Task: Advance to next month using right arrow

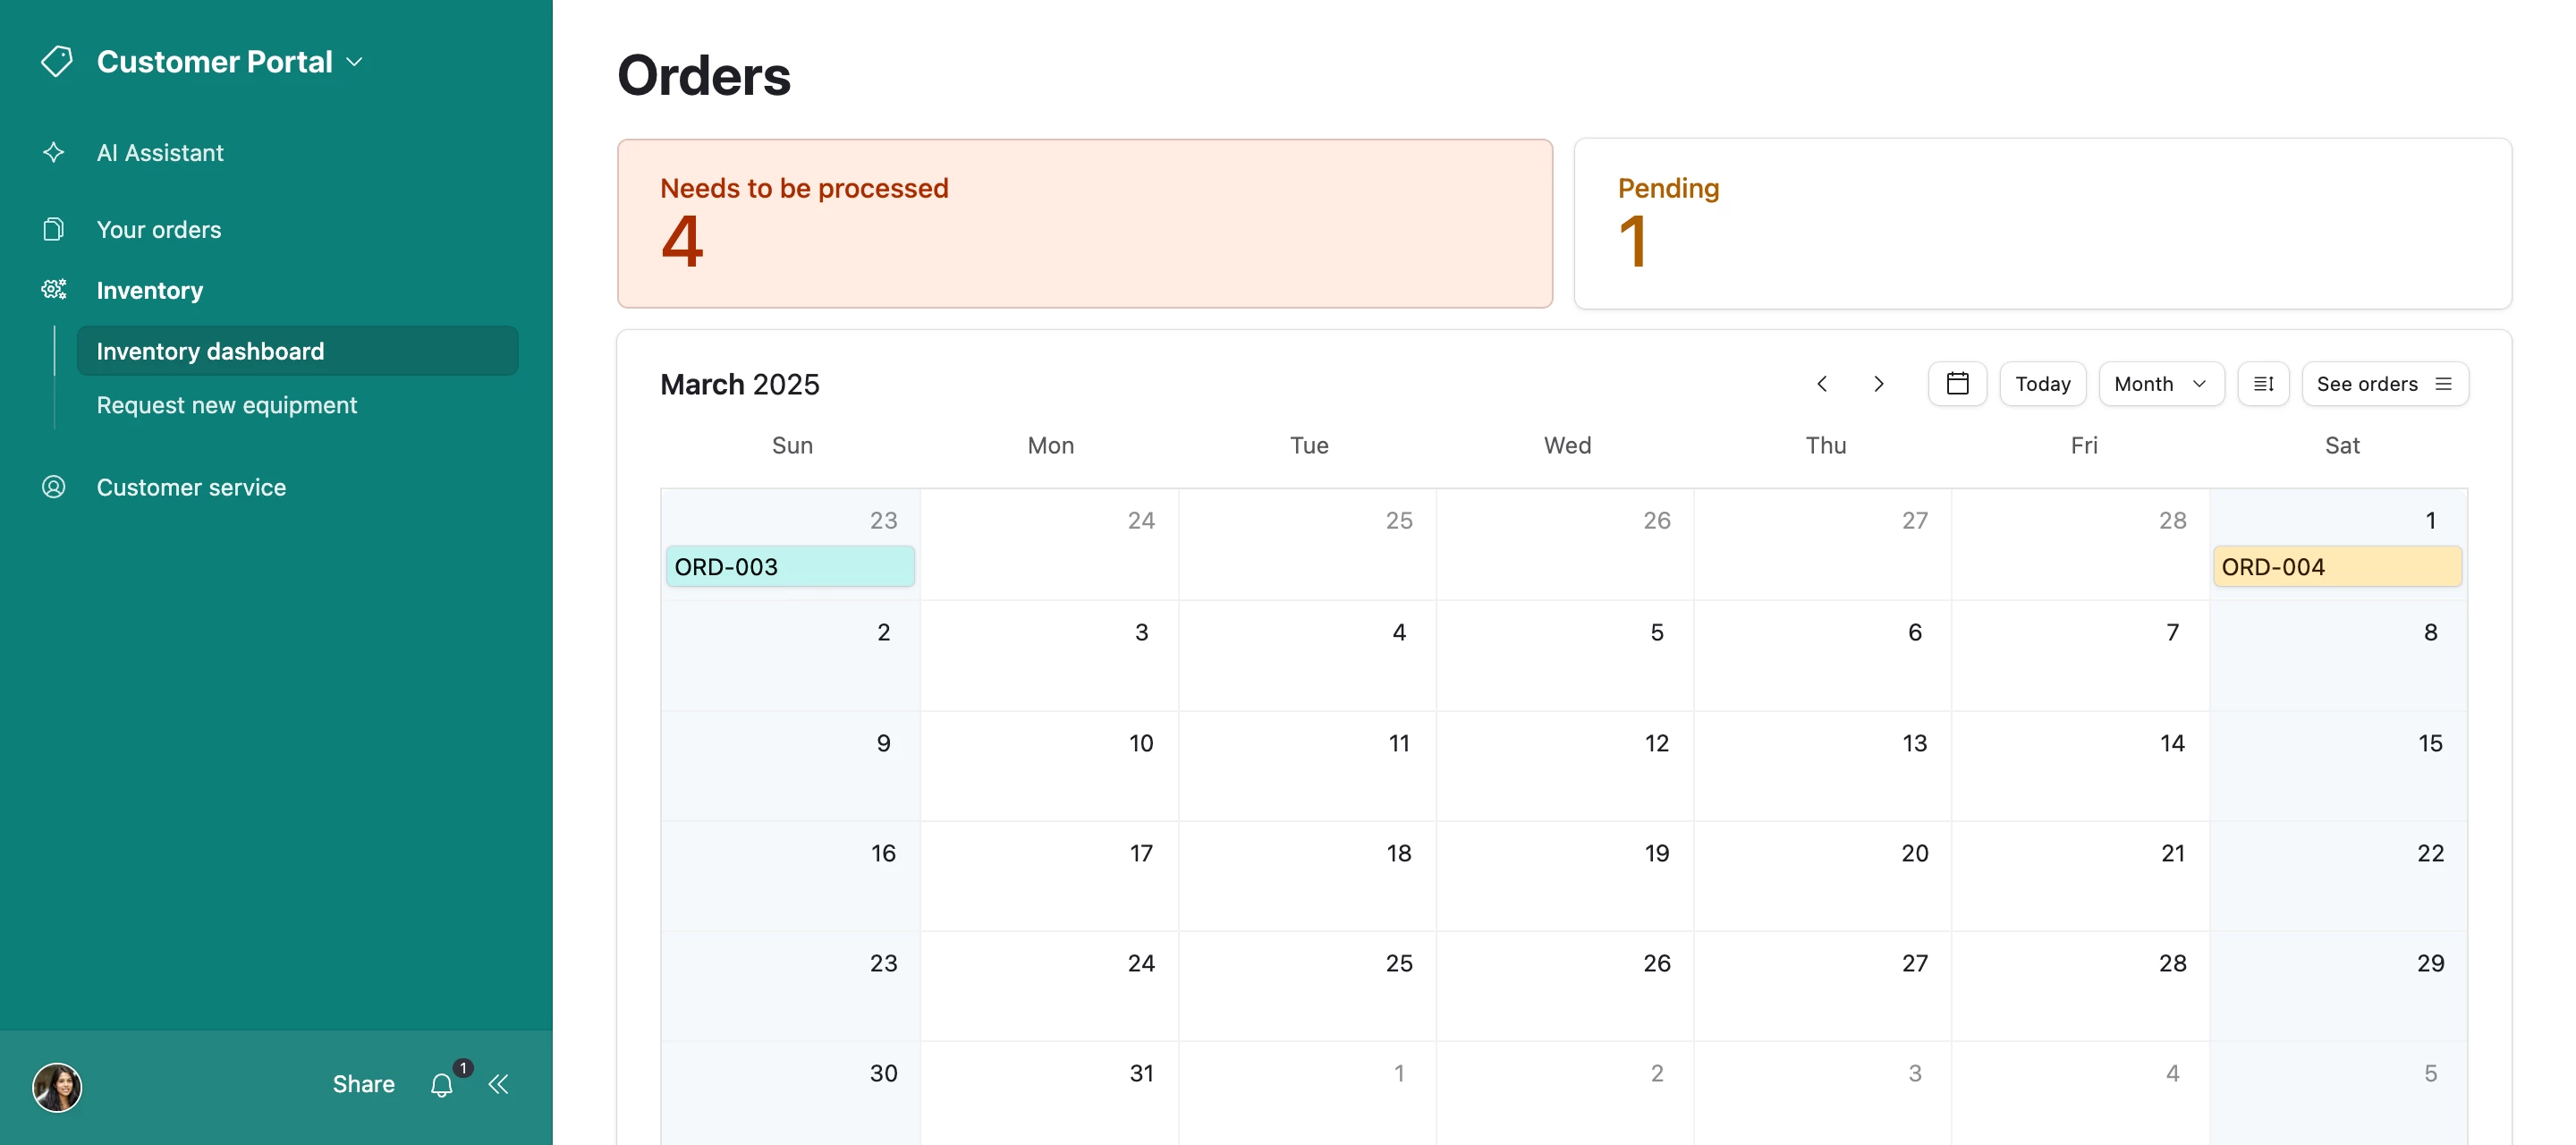Action: click(1879, 383)
